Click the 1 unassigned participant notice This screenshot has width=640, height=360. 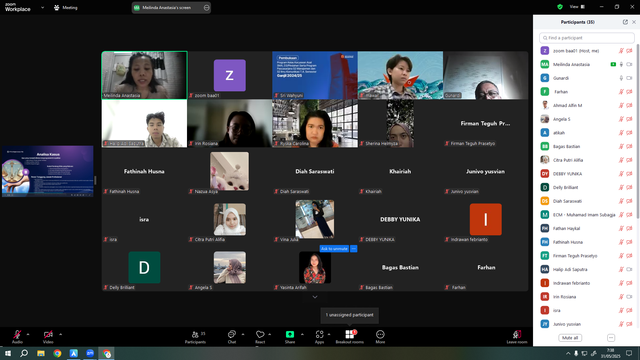(349, 315)
